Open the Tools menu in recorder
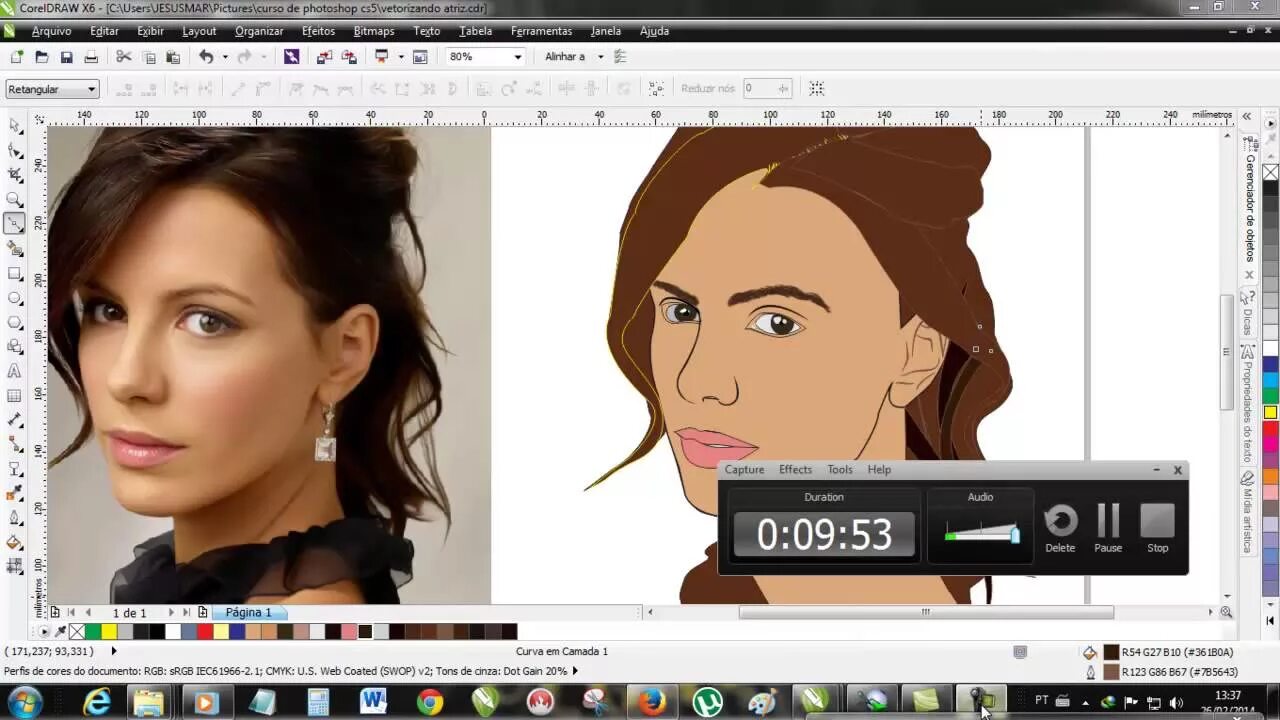 pyautogui.click(x=840, y=469)
